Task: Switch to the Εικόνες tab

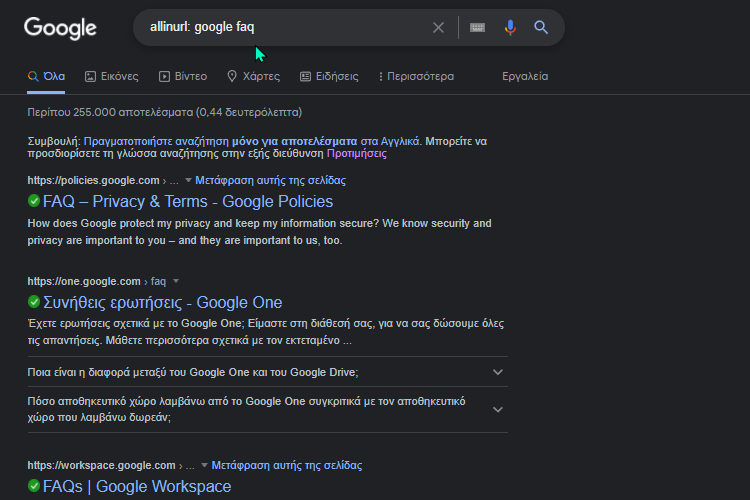Action: coord(111,77)
